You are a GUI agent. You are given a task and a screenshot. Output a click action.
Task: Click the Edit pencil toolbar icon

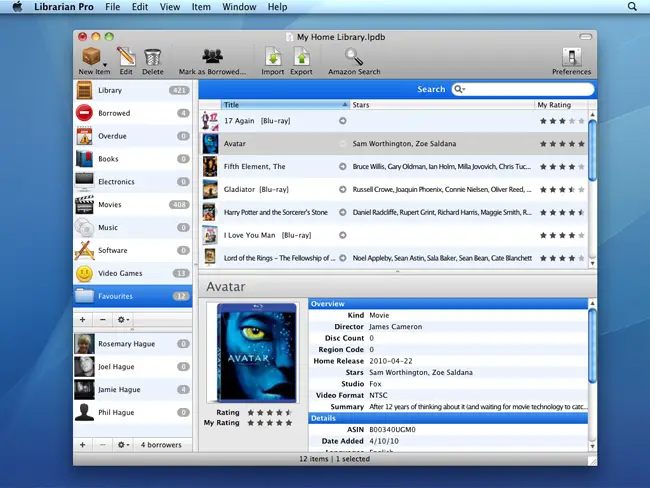[126, 56]
